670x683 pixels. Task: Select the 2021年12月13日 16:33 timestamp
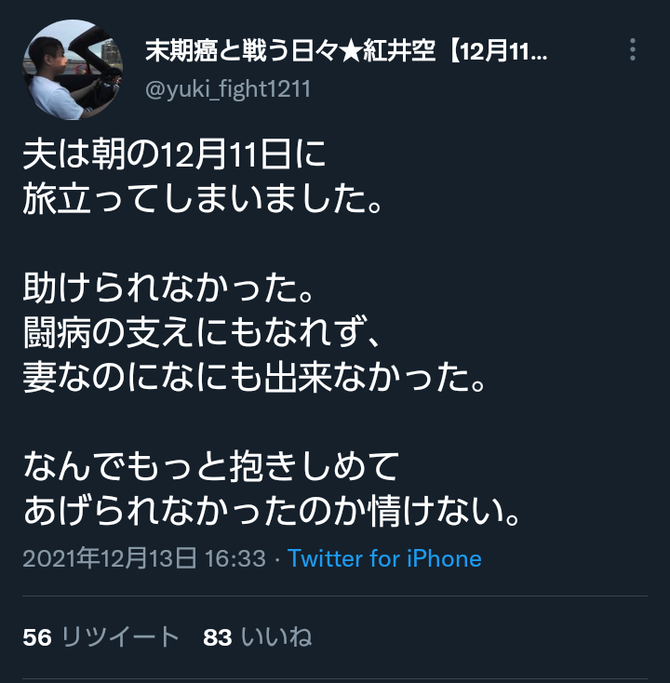pos(144,558)
